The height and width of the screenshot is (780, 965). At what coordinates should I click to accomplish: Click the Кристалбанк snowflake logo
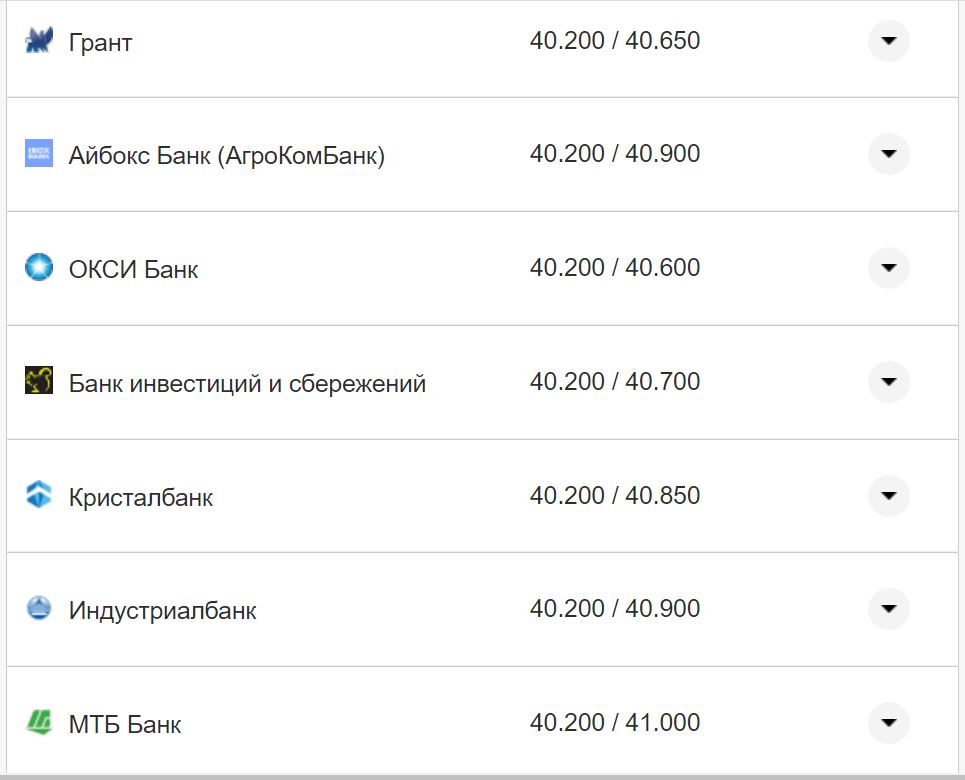point(38,495)
